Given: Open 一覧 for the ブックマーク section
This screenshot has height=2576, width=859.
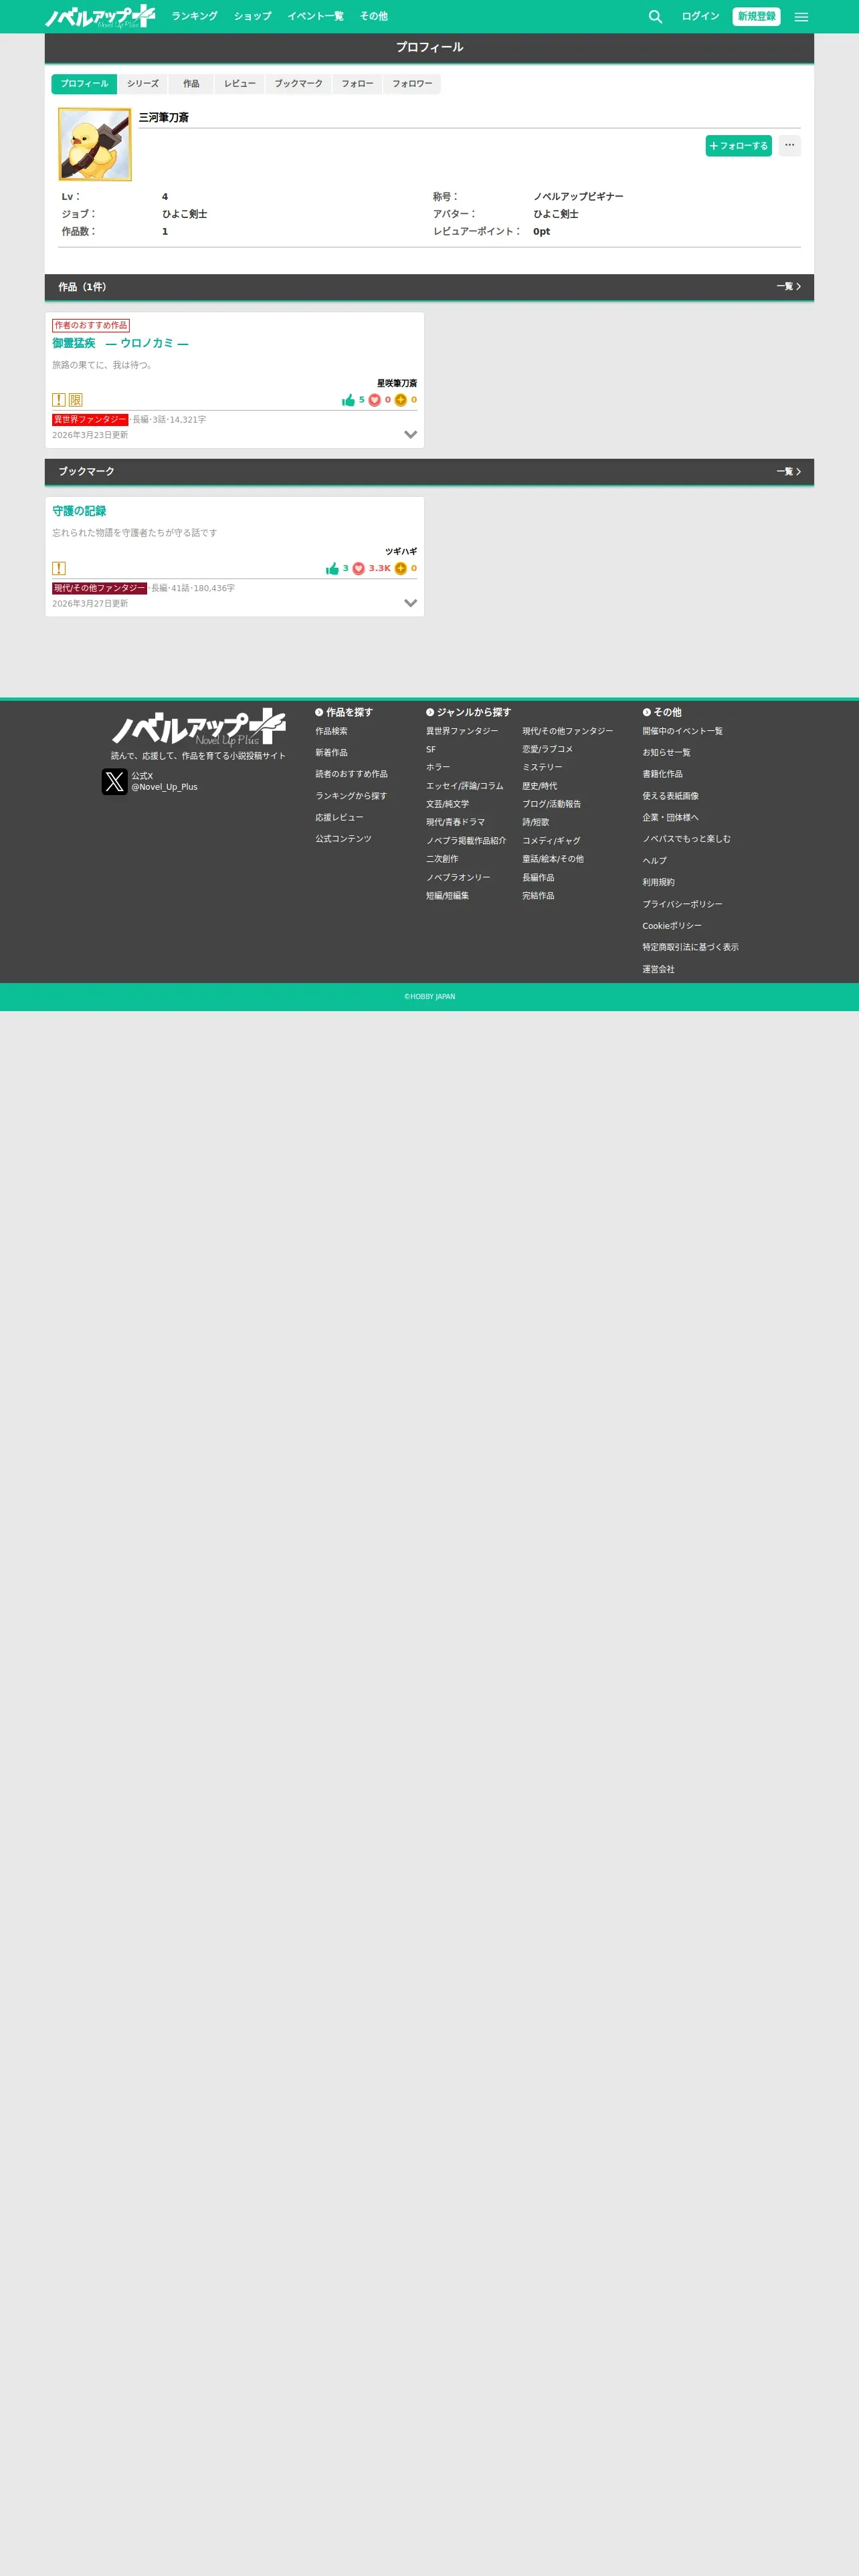Looking at the screenshot, I should pyautogui.click(x=789, y=472).
